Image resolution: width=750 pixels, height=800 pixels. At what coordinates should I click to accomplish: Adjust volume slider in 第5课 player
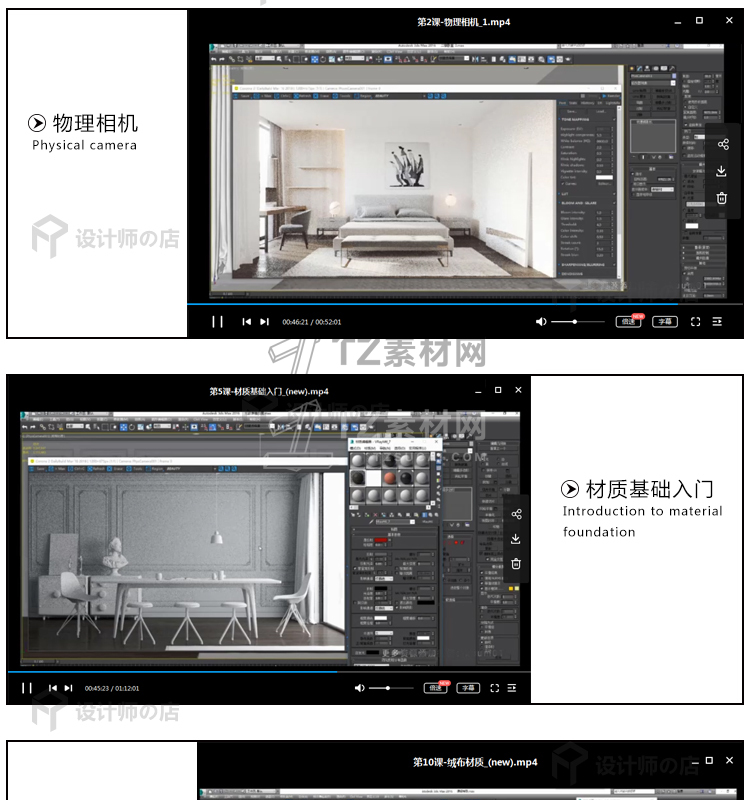pos(391,688)
